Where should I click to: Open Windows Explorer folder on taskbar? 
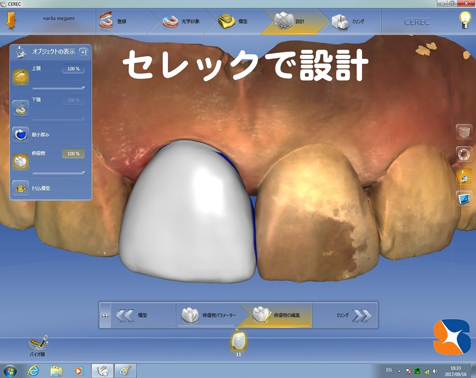(56, 371)
